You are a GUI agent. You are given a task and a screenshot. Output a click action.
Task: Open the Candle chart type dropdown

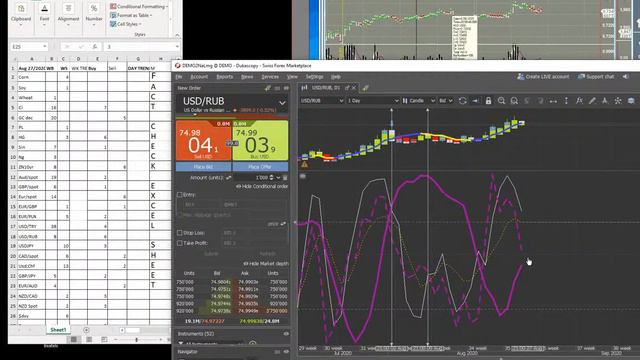[x=419, y=100]
